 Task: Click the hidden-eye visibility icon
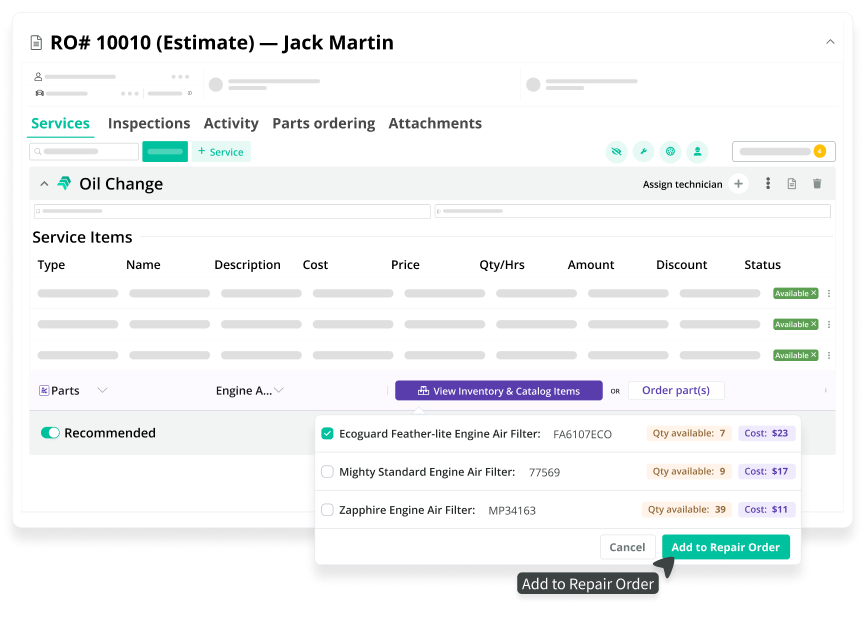(616, 152)
